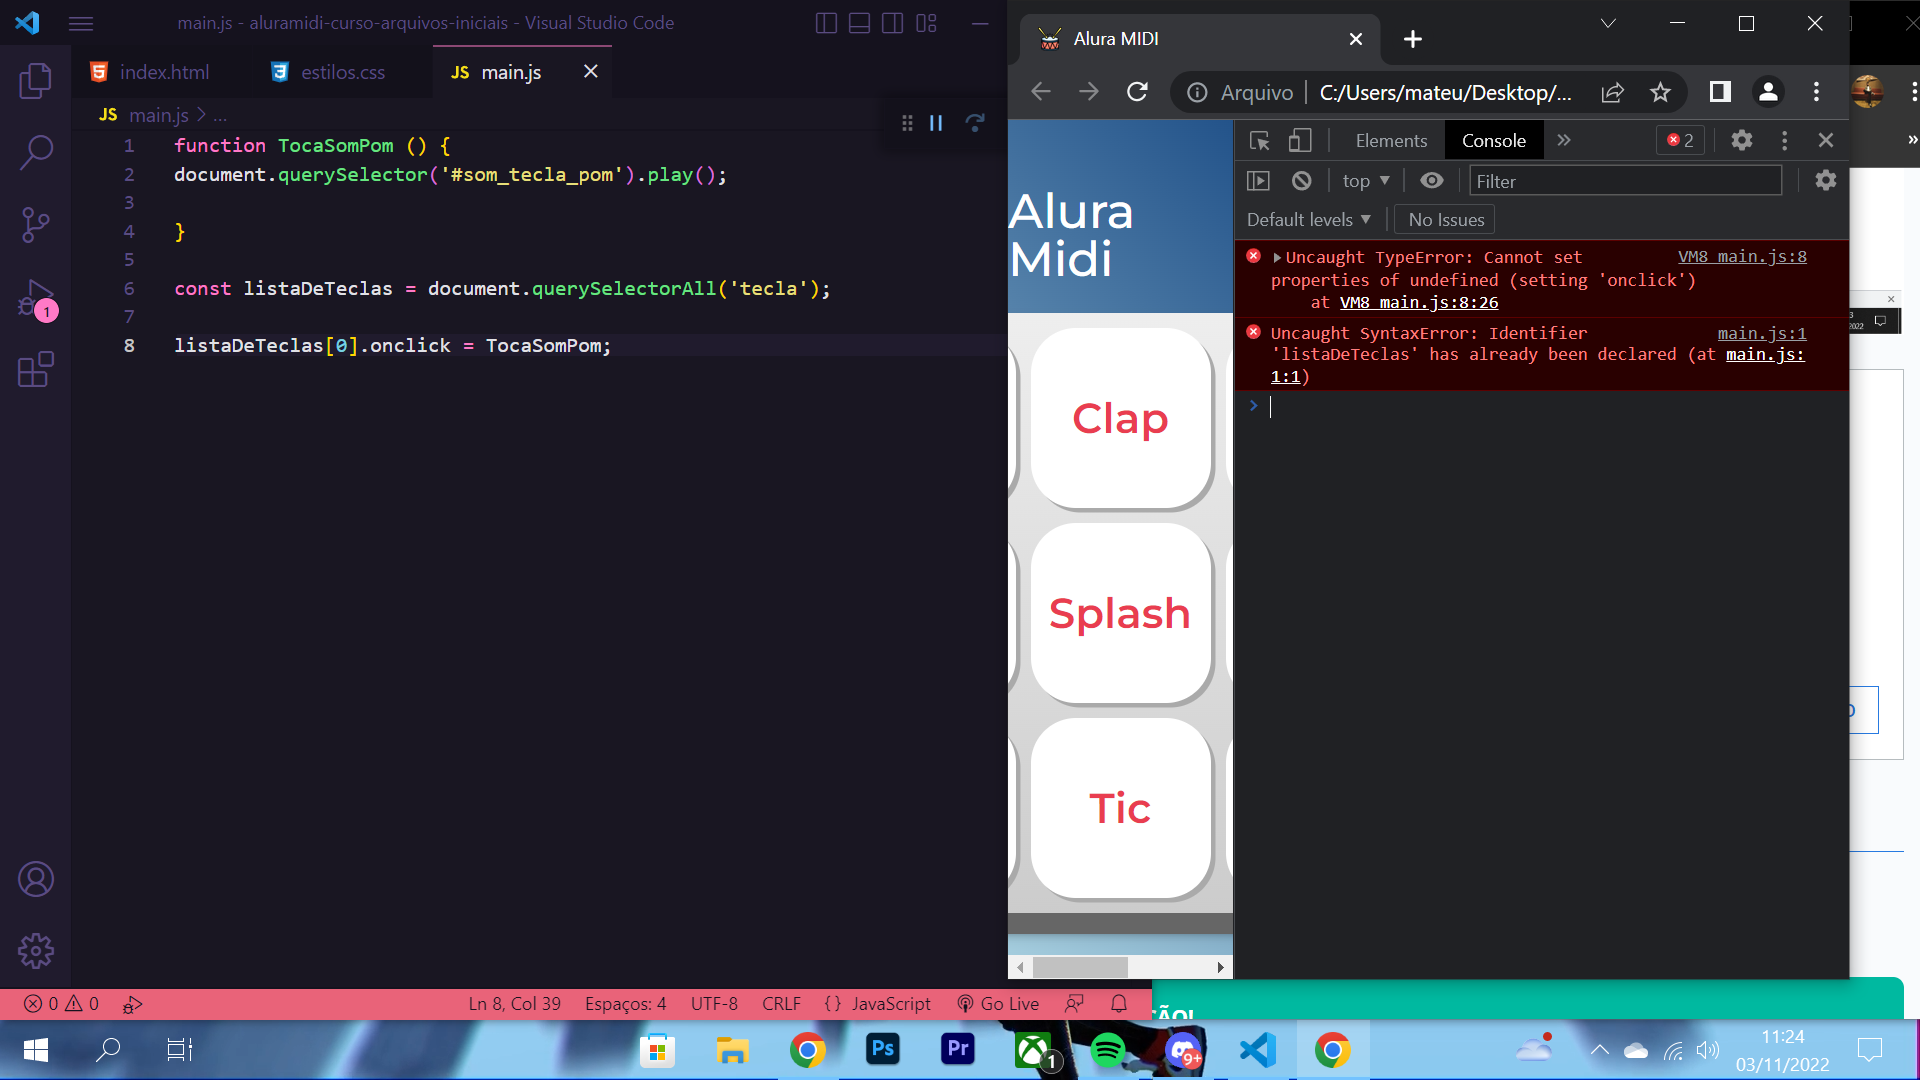Click the feedback icon in status bar

pos(1074,1004)
